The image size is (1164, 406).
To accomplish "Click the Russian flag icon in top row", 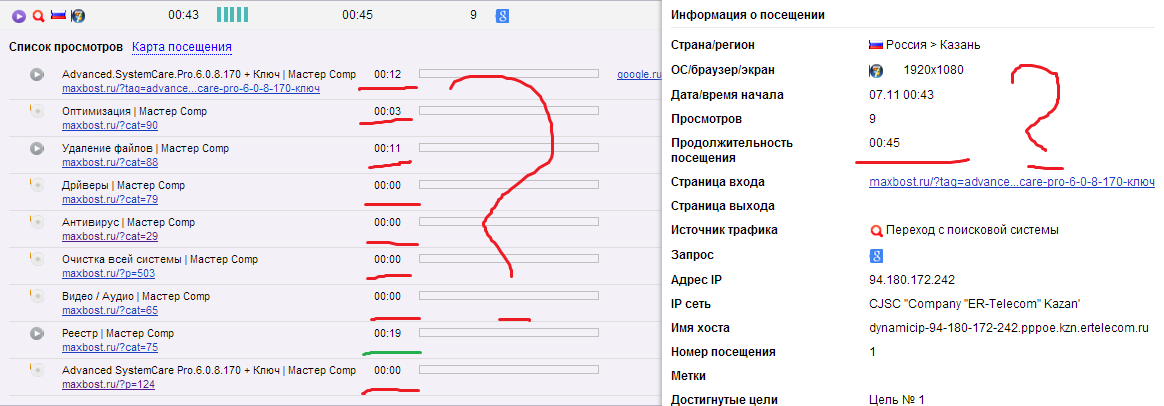I will [58, 15].
